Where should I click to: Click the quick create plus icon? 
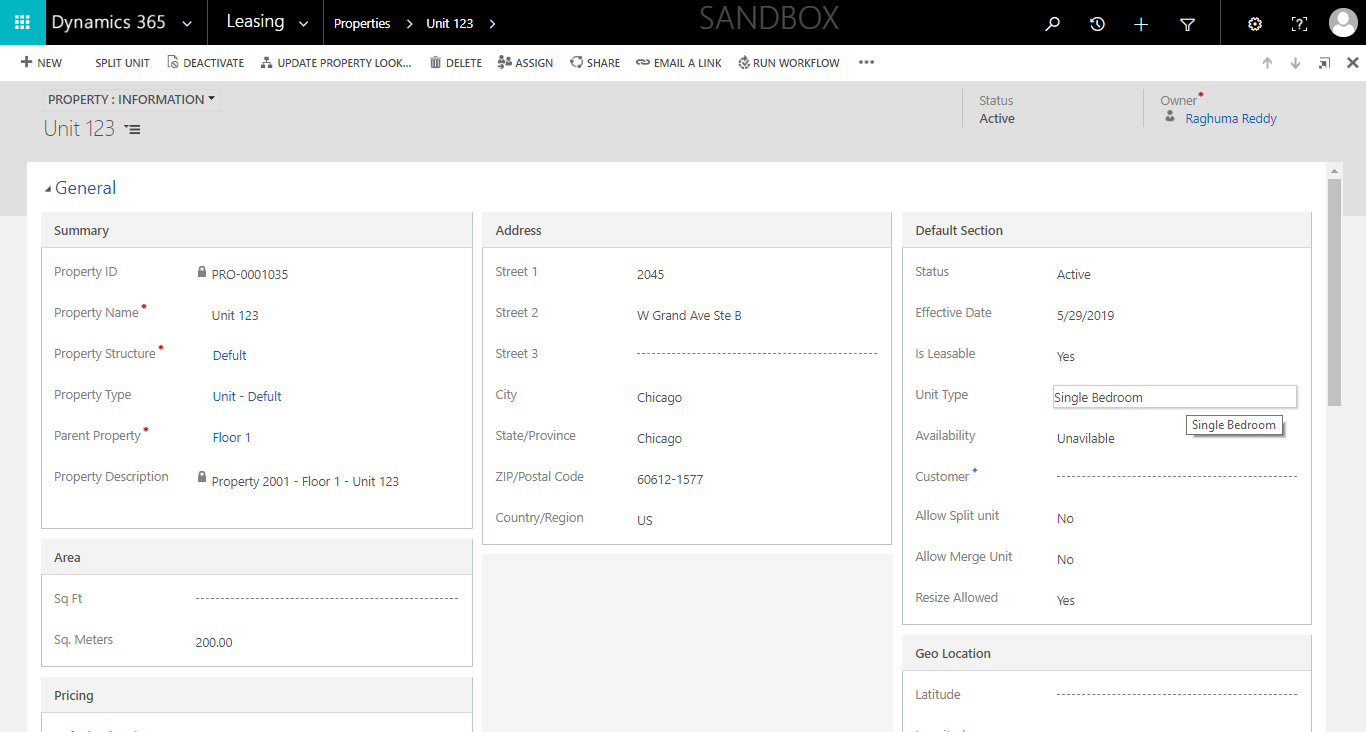[x=1141, y=24]
